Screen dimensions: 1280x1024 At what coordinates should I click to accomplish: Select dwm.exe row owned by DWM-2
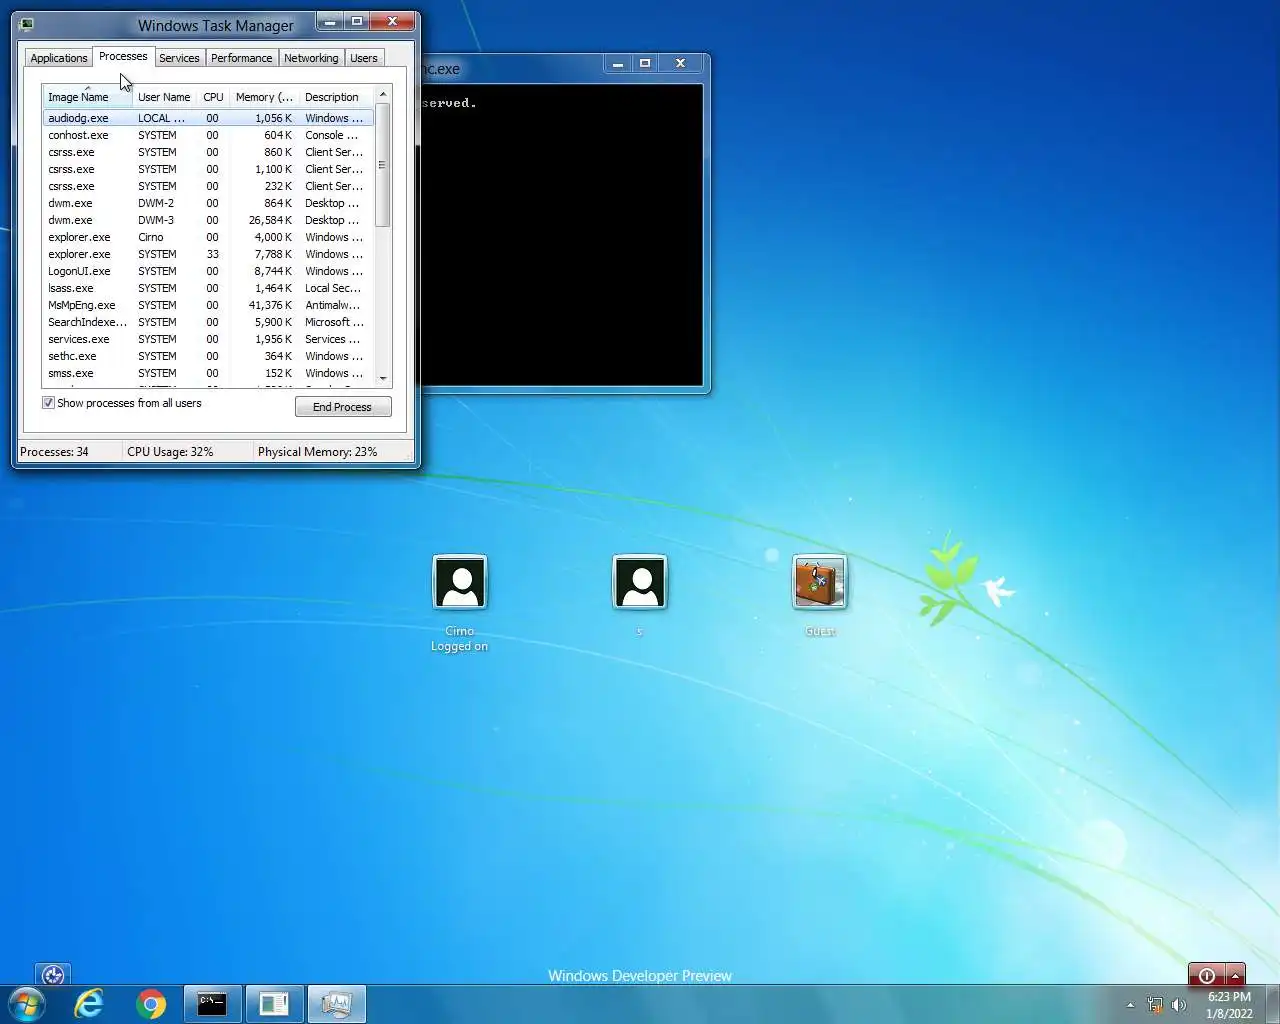(208, 203)
